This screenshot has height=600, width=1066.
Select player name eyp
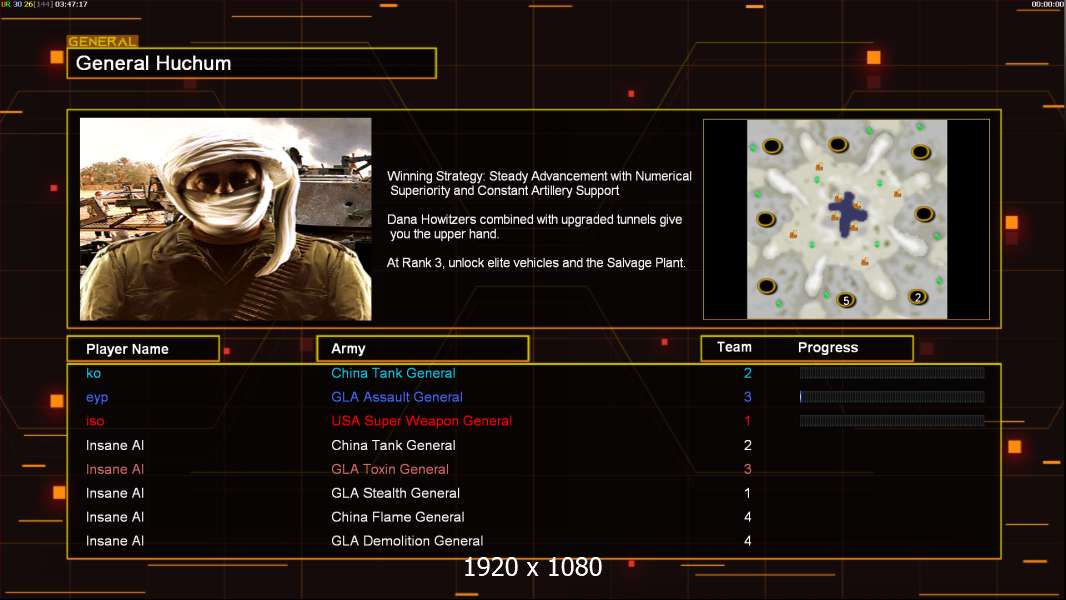[97, 398]
